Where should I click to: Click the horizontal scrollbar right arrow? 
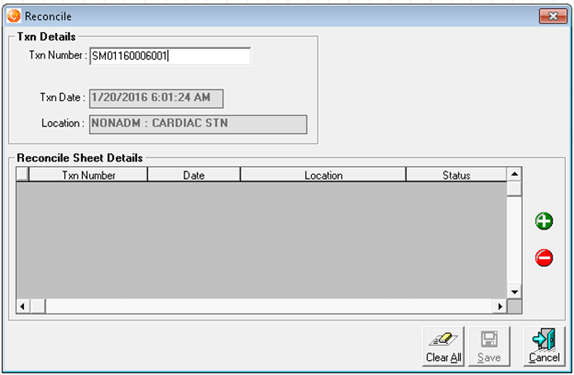click(x=500, y=306)
